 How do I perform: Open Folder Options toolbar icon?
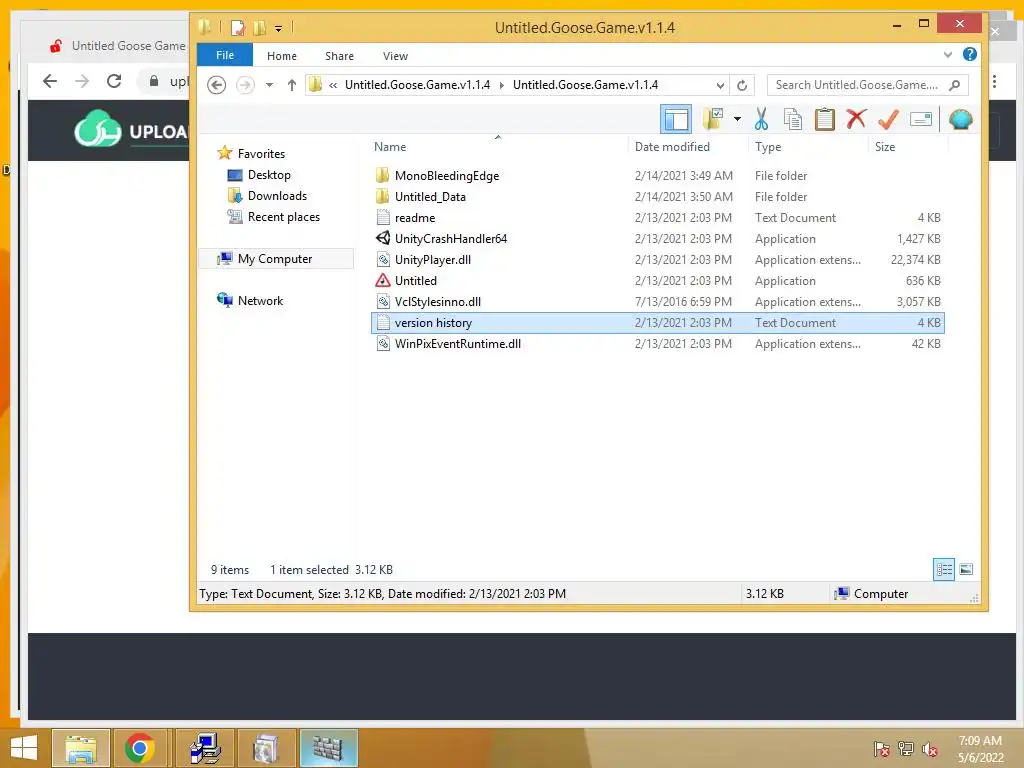[x=712, y=120]
